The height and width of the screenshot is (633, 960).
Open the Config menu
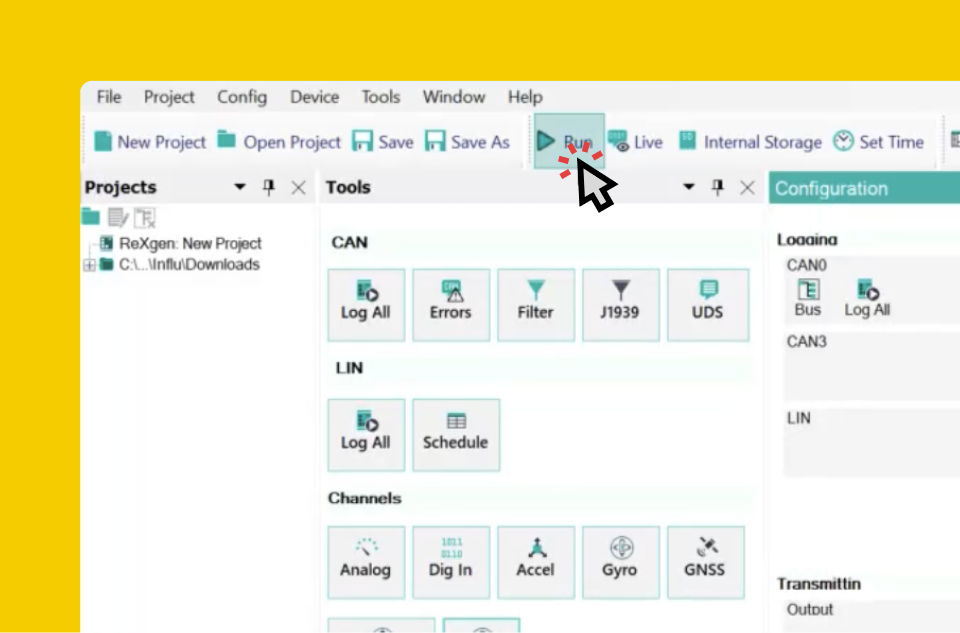[242, 97]
